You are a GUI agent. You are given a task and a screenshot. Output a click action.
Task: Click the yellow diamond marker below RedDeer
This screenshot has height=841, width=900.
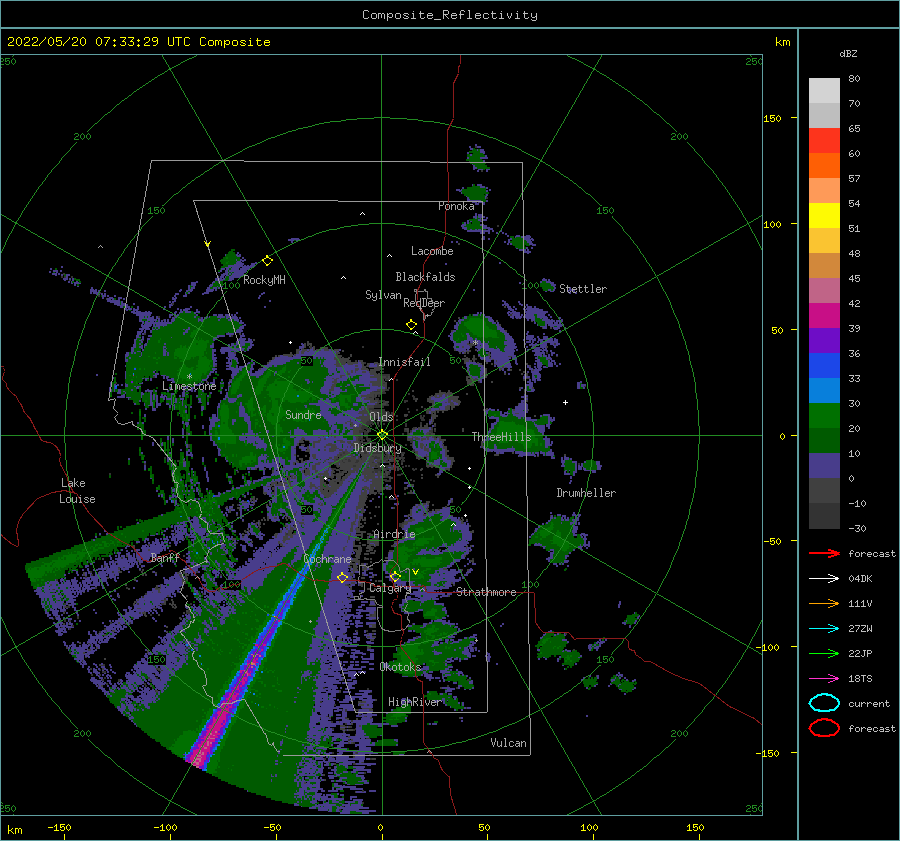tap(412, 325)
